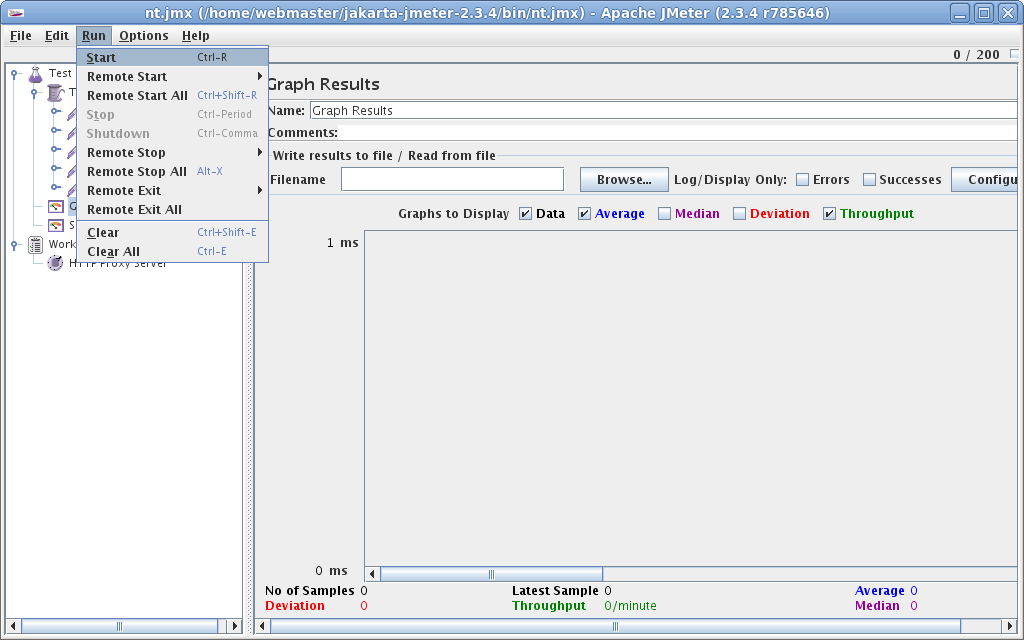The height and width of the screenshot is (640, 1024).
Task: Click the 'Graphs to Display' label
Action: [454, 214]
